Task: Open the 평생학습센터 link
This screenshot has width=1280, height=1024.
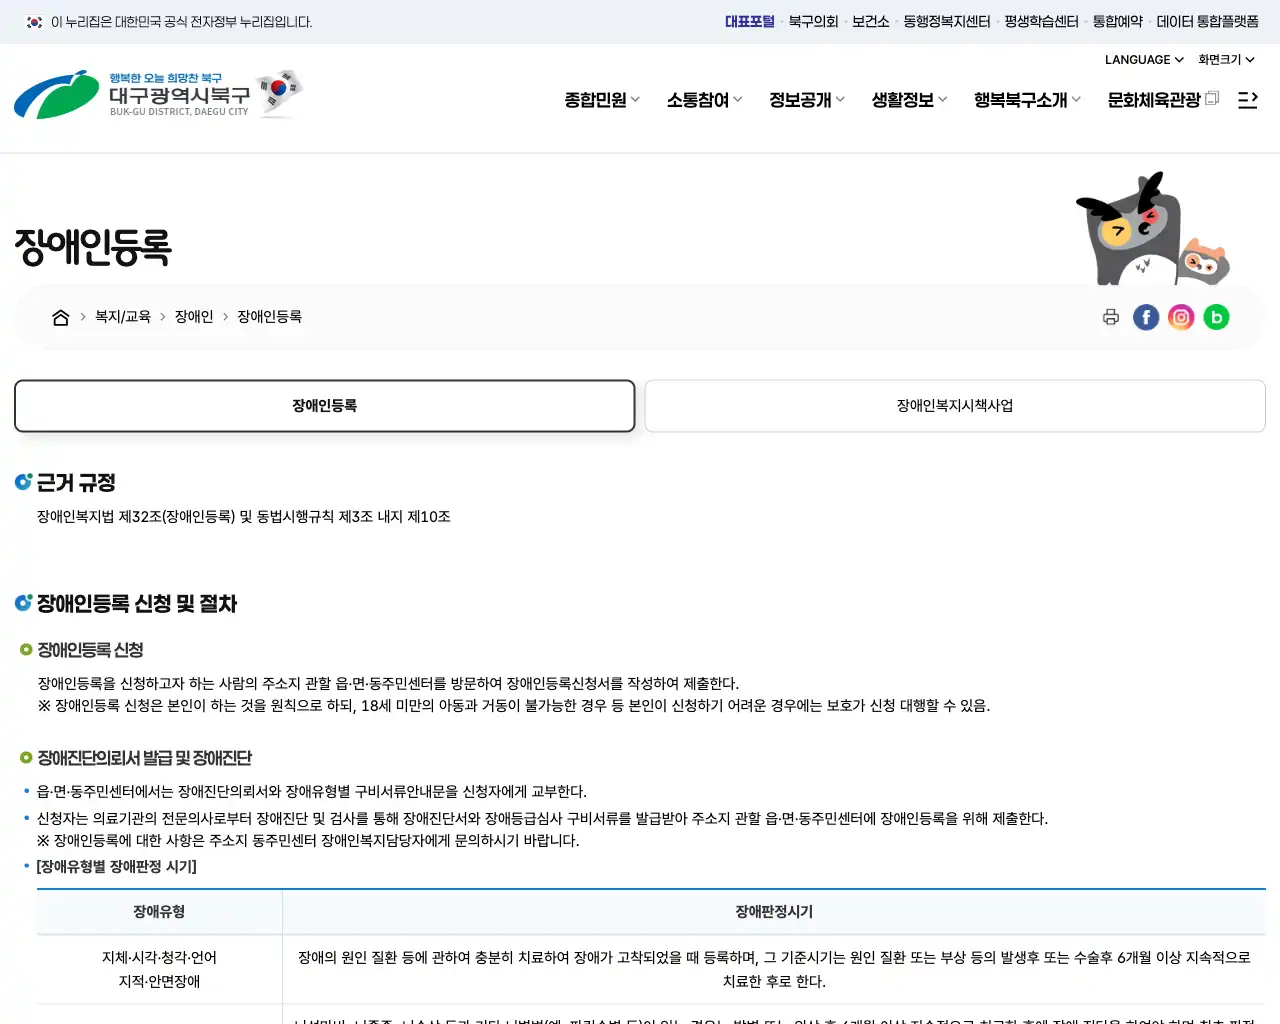Action: (1041, 21)
